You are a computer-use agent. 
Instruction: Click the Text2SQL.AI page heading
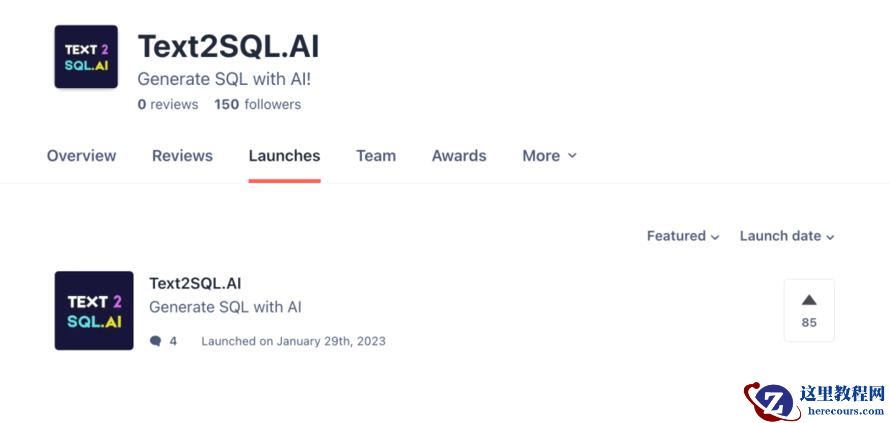coord(228,46)
